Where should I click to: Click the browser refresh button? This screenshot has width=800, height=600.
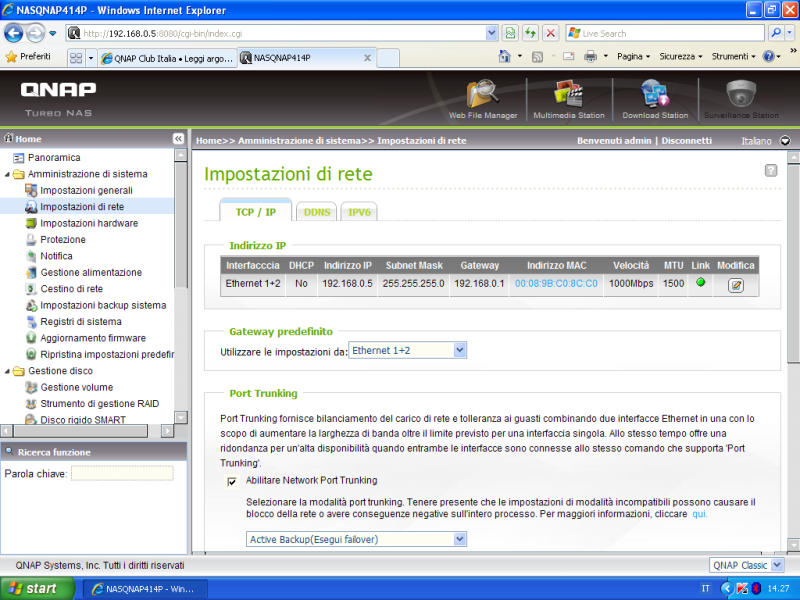(530, 33)
